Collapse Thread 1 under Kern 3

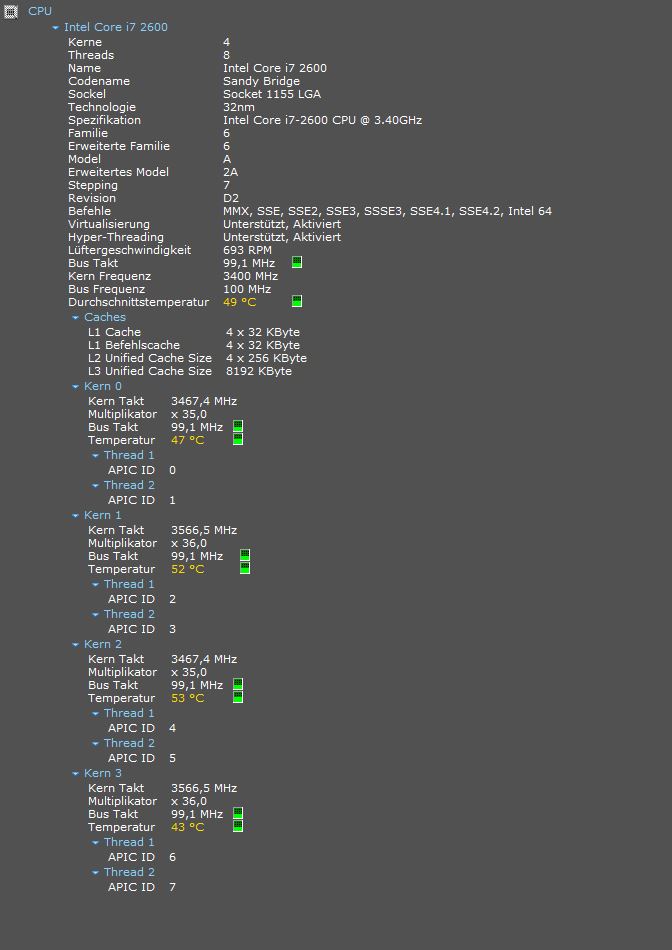tap(96, 842)
